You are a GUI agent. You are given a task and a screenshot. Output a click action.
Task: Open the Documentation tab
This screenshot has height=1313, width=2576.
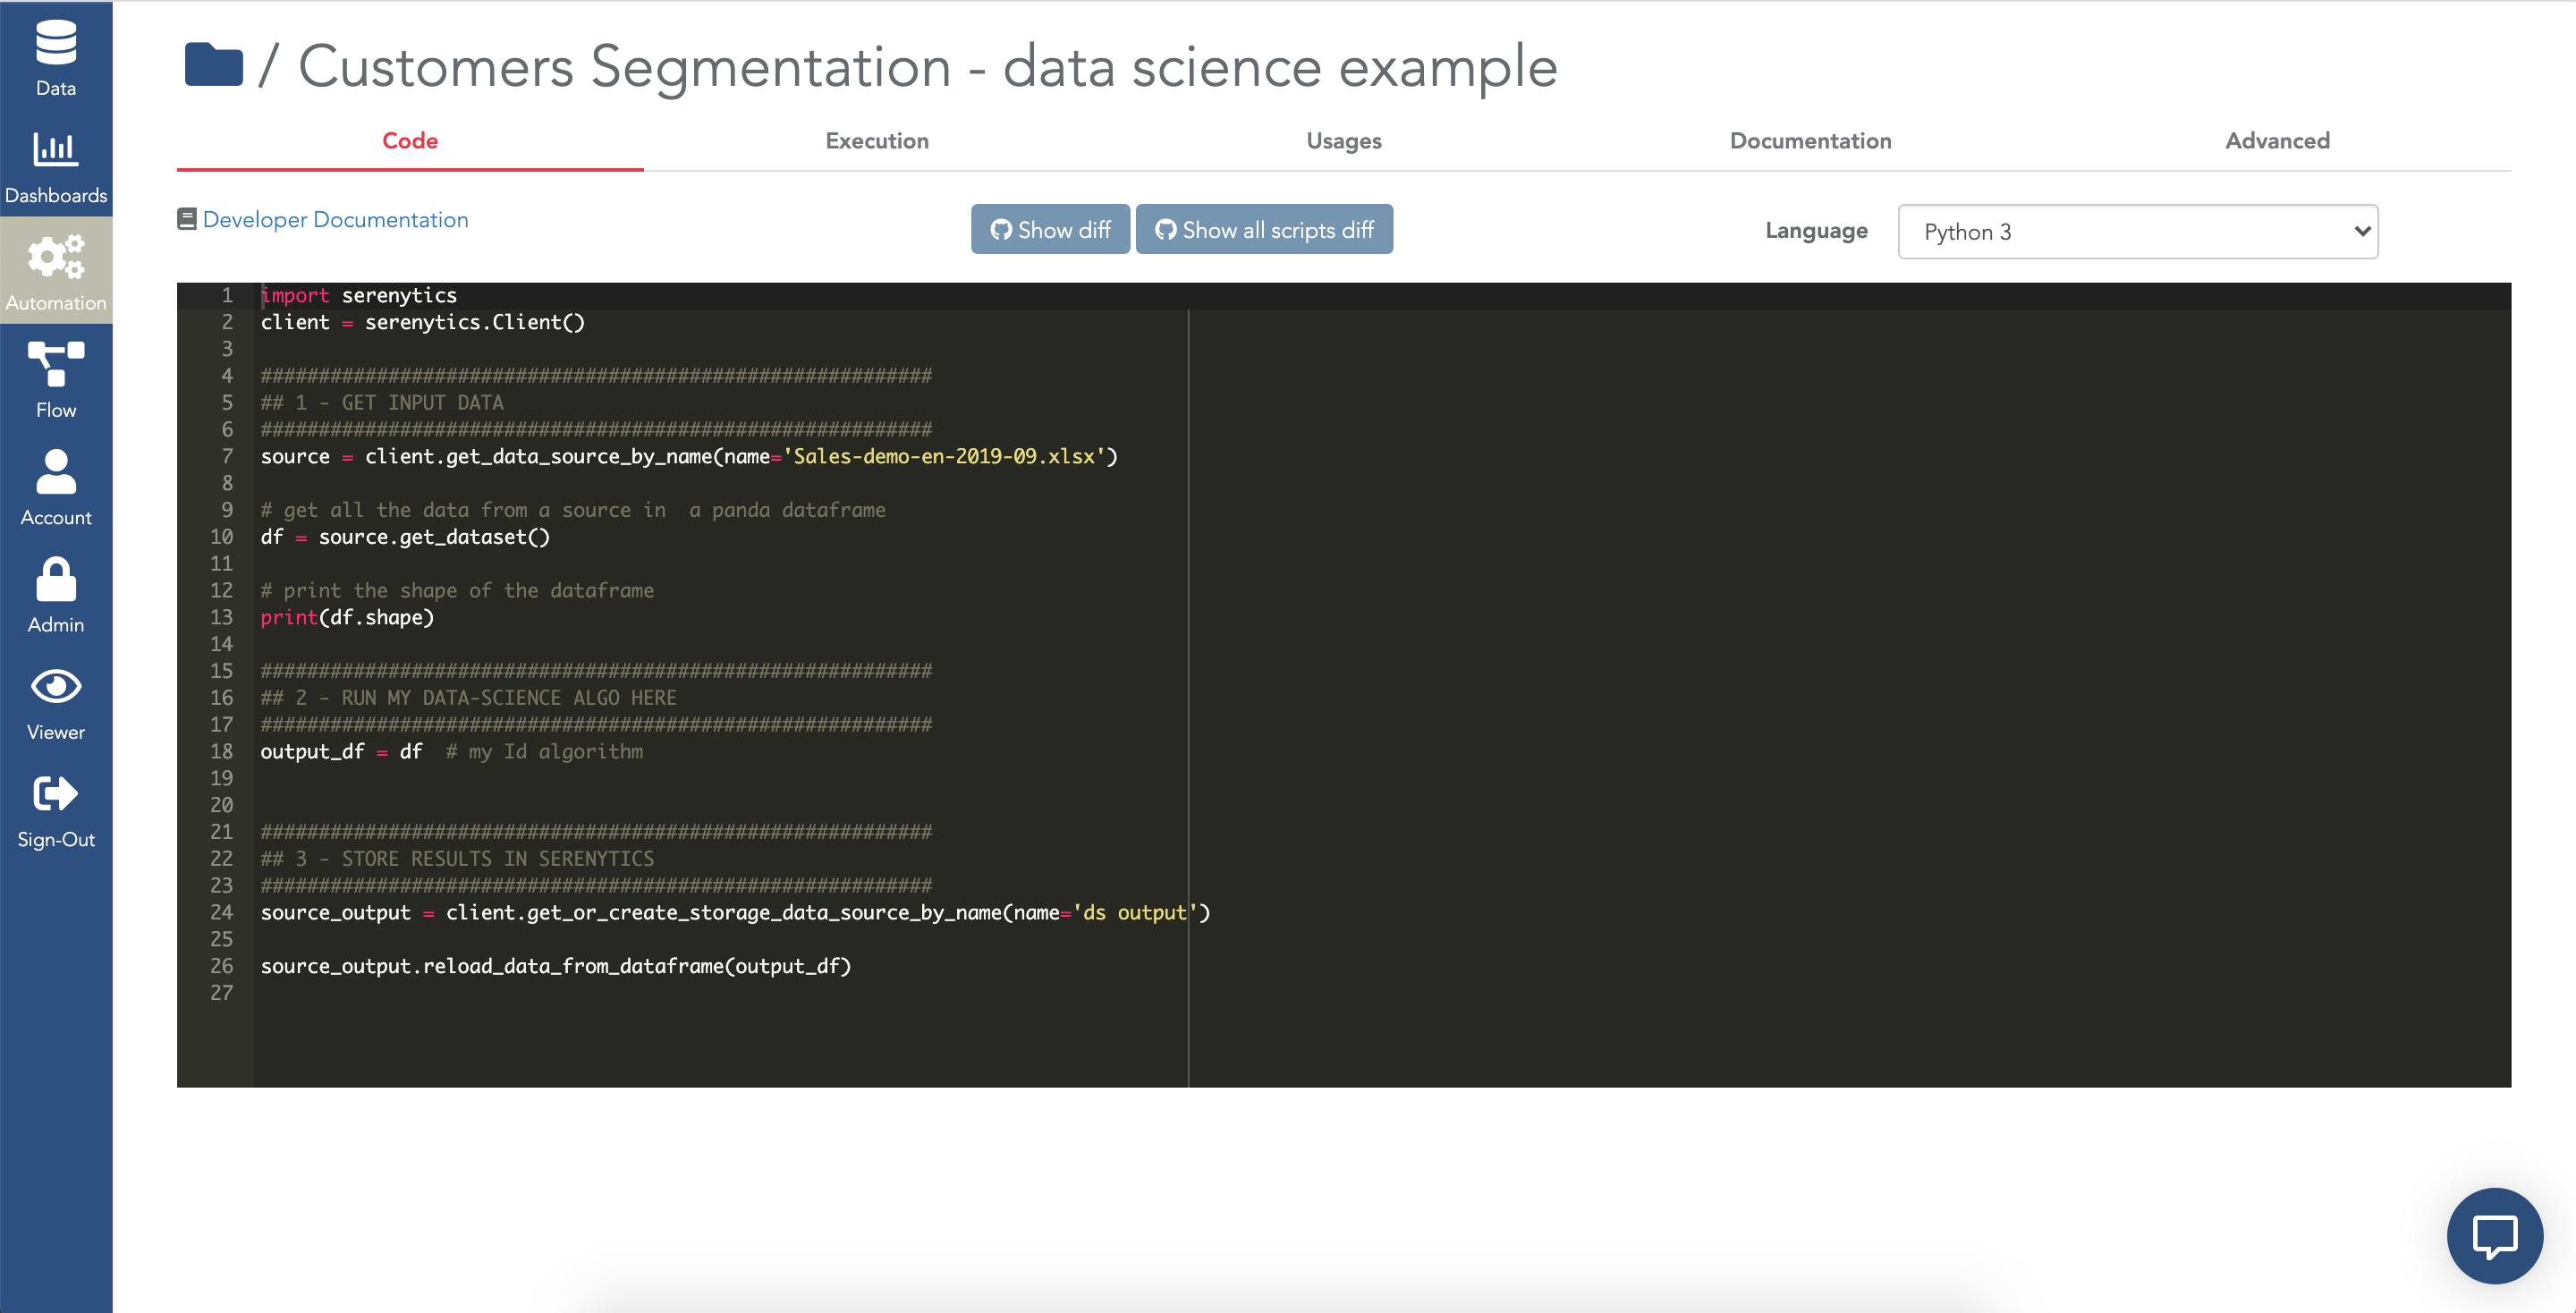[1810, 141]
